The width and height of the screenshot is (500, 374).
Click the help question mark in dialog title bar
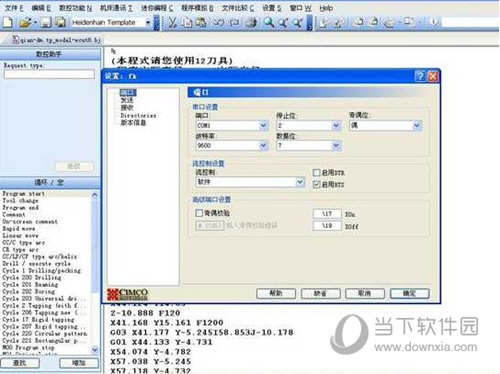(420, 76)
